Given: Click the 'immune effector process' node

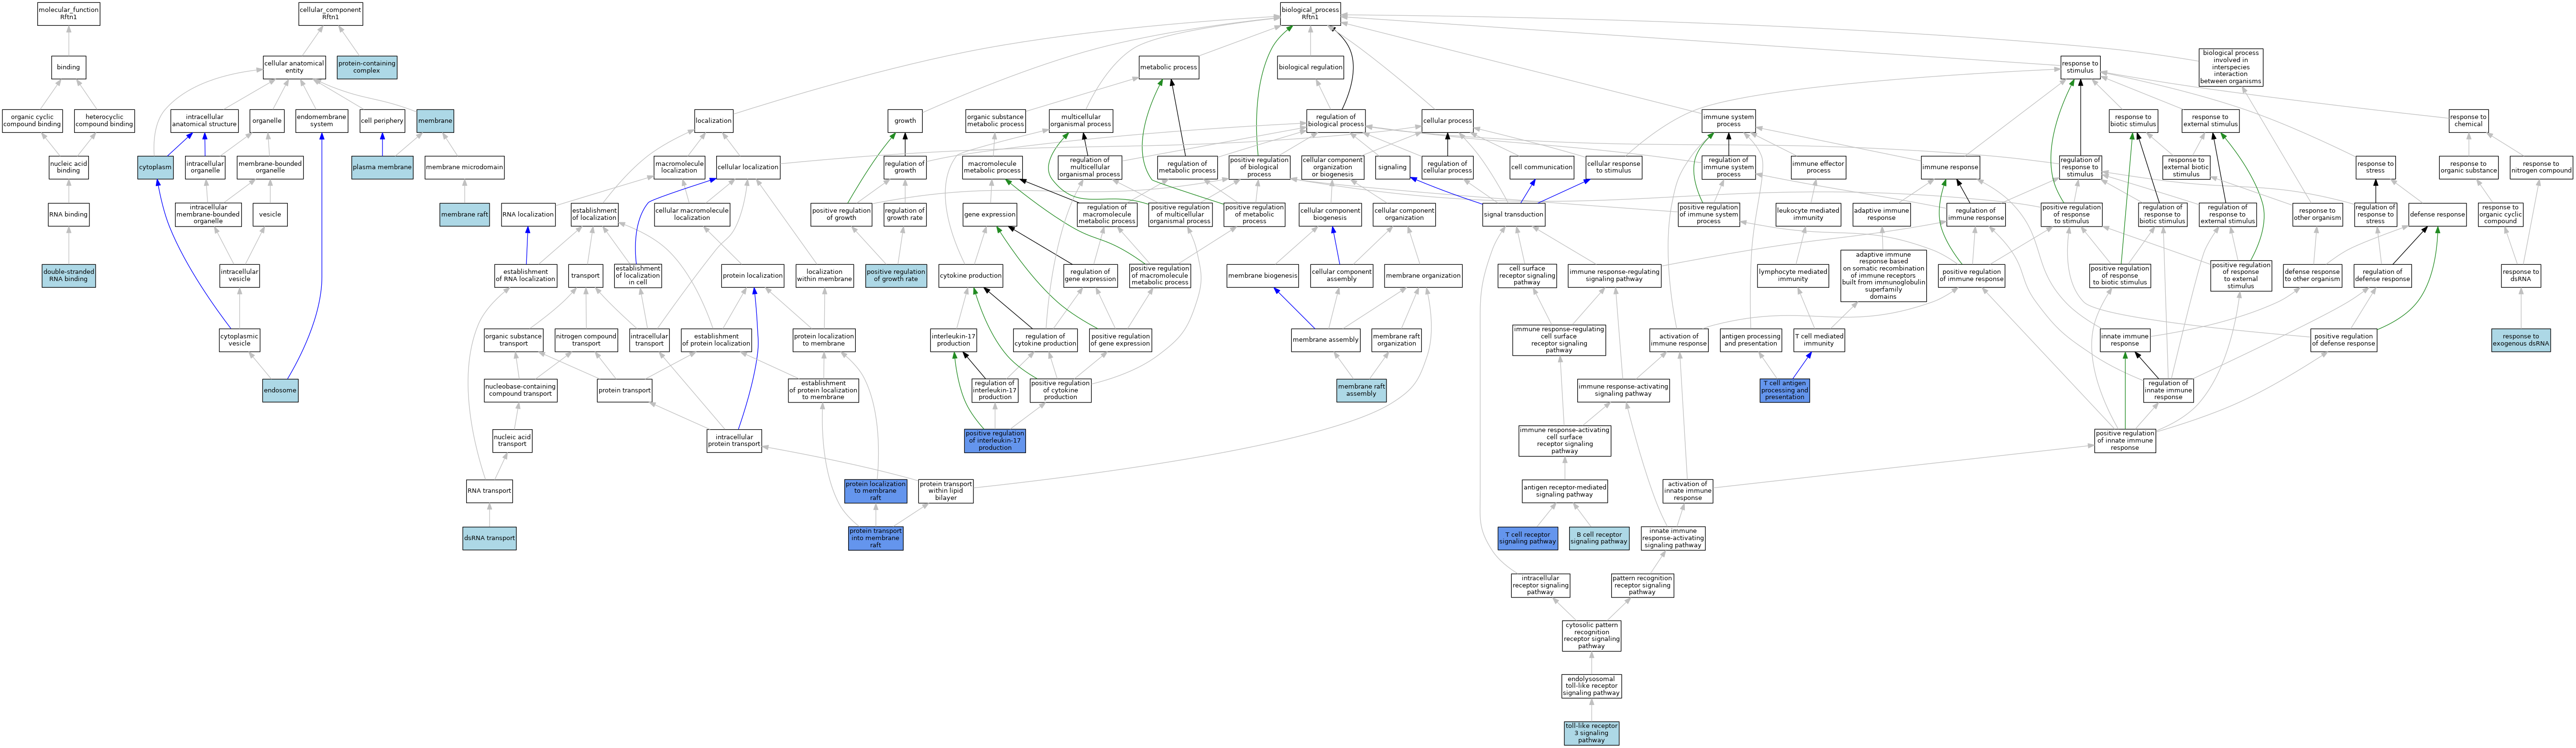Looking at the screenshot, I should [1818, 168].
